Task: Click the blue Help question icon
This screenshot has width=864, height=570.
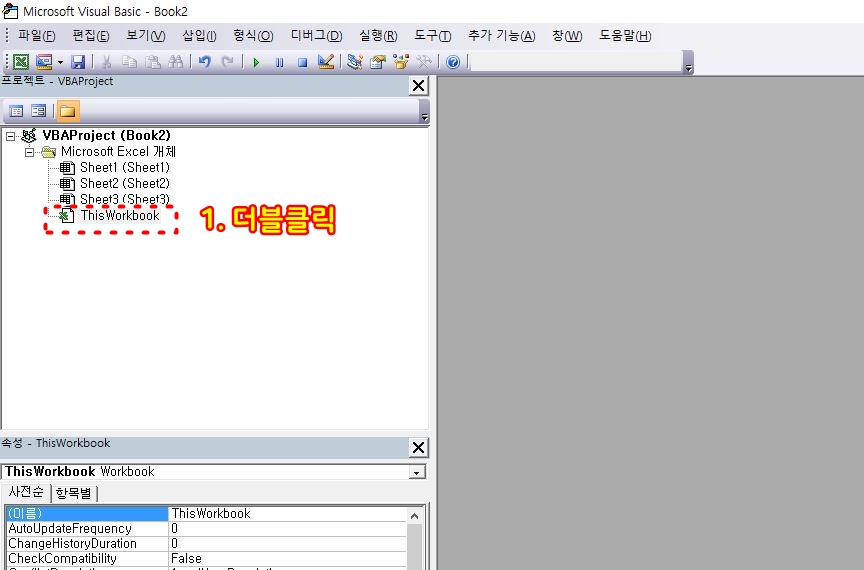Action: [x=453, y=62]
